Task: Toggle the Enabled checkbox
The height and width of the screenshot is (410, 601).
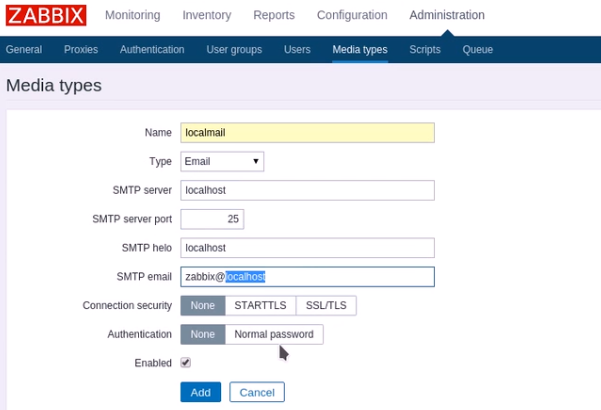Action: (x=186, y=362)
